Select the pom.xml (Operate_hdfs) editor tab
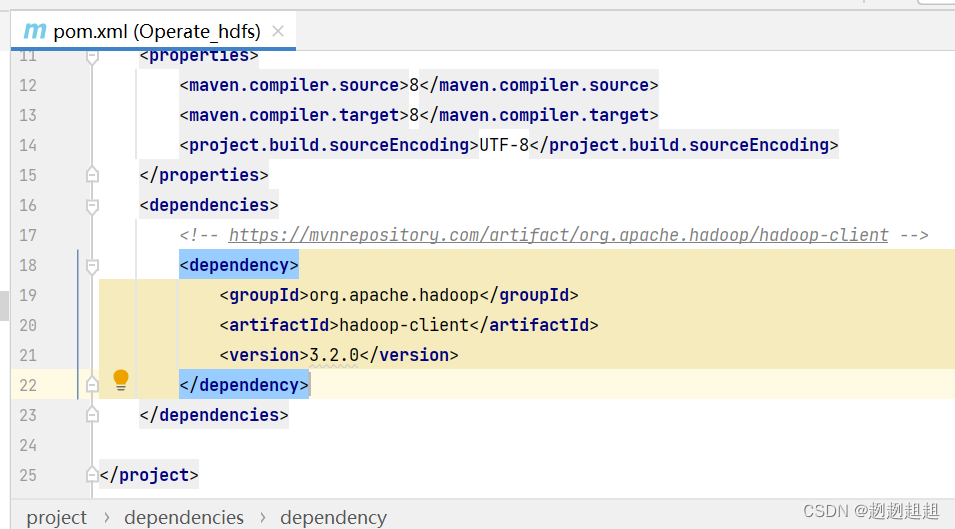 coord(153,31)
